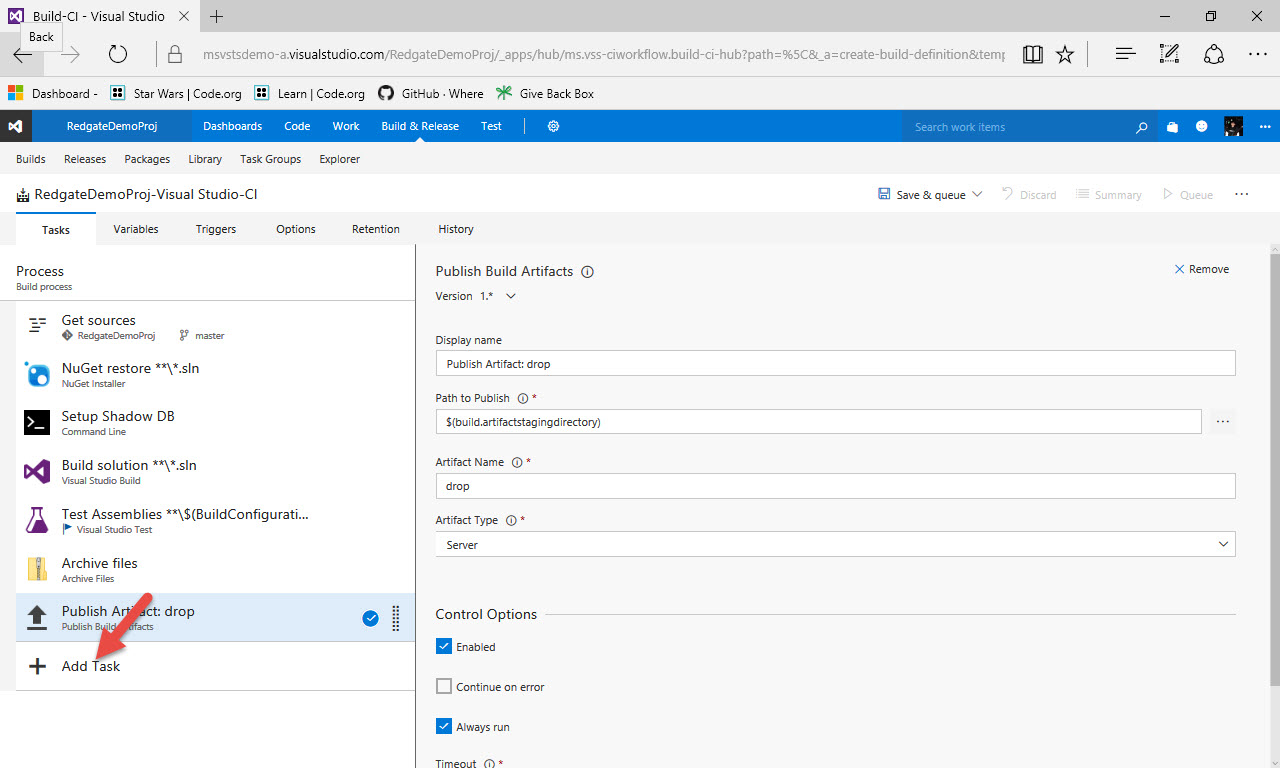Switch to the History tab
This screenshot has width=1280, height=768.
456,229
